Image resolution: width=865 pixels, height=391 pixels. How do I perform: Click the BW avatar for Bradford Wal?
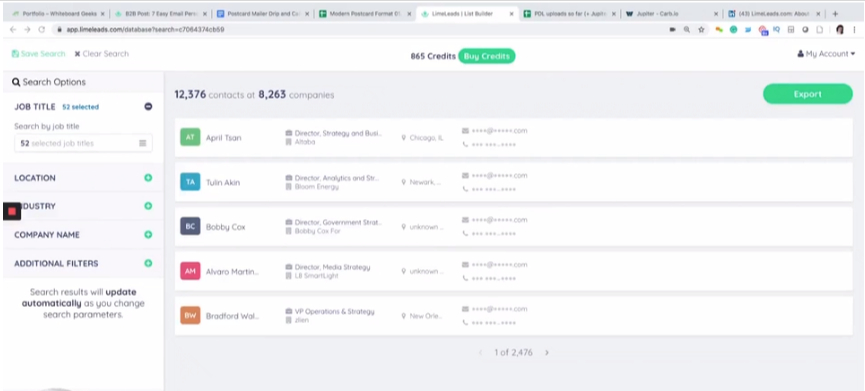click(190, 315)
